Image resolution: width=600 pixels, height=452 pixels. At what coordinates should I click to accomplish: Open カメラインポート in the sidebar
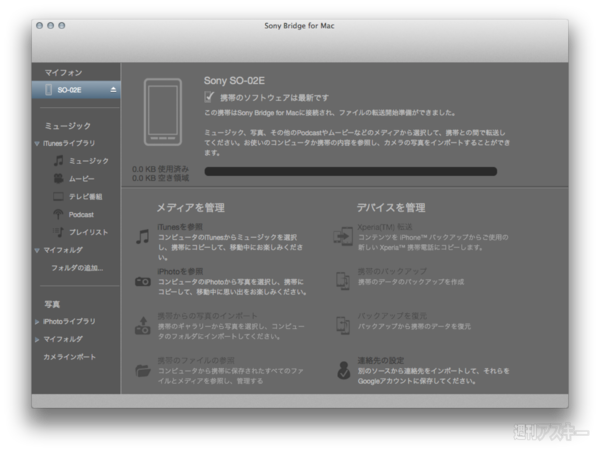pos(69,357)
